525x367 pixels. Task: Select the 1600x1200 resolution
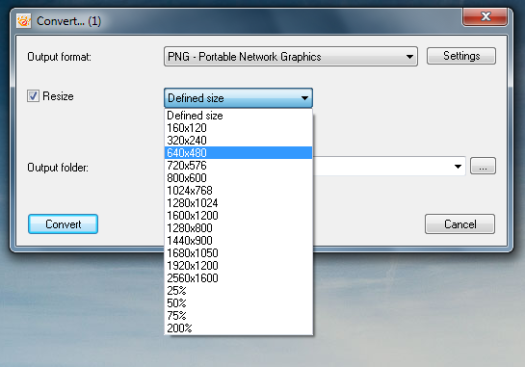pos(238,215)
